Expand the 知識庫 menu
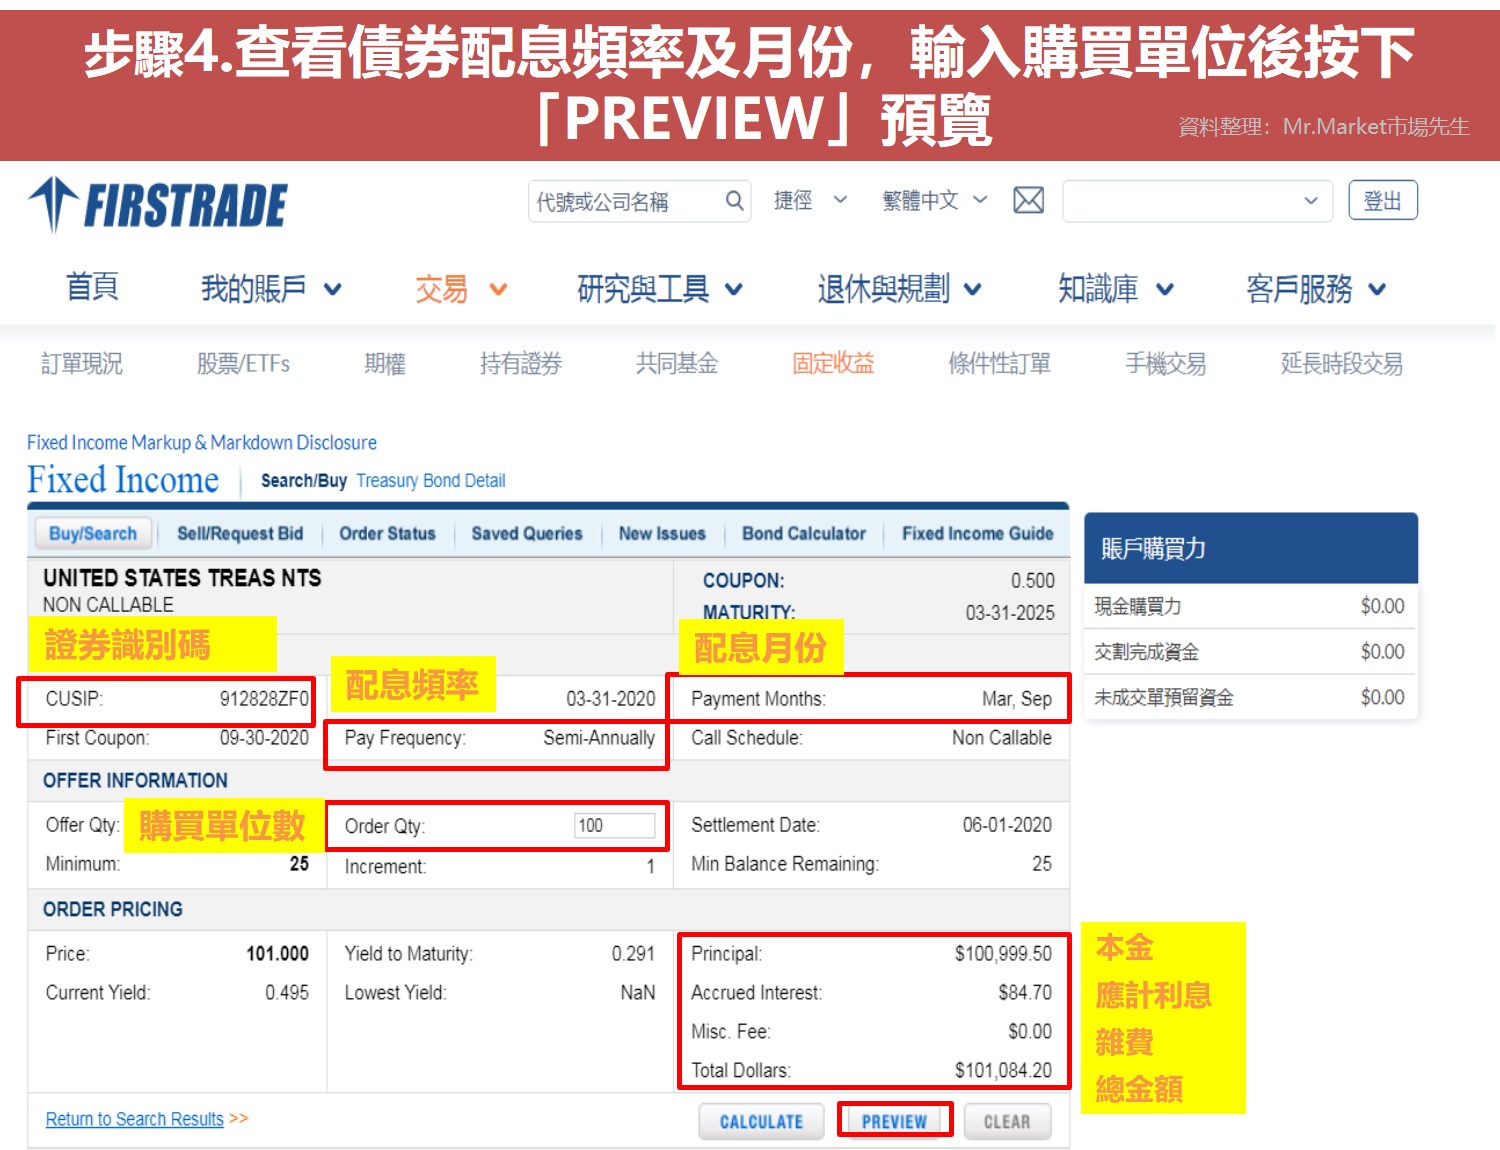Screen dimensions: 1500x1150 click(1115, 289)
